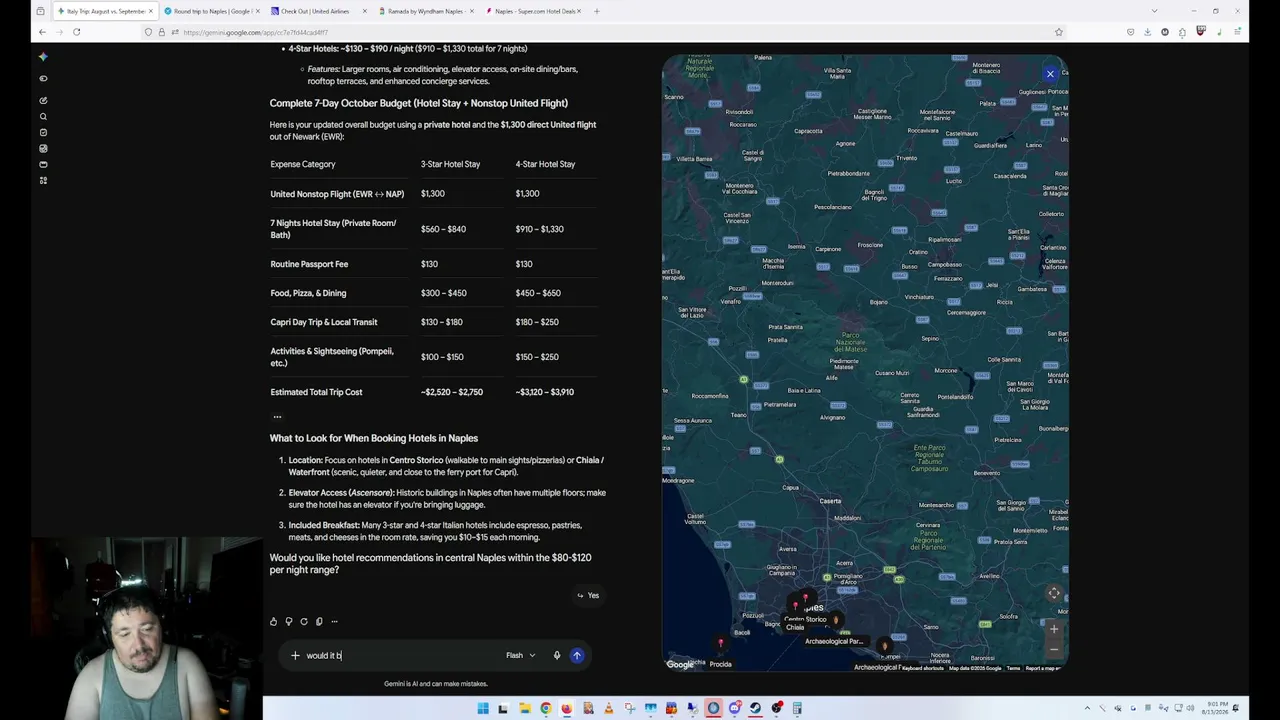Focus the prompt text field
This screenshot has height=720, width=1280.
[x=400, y=655]
